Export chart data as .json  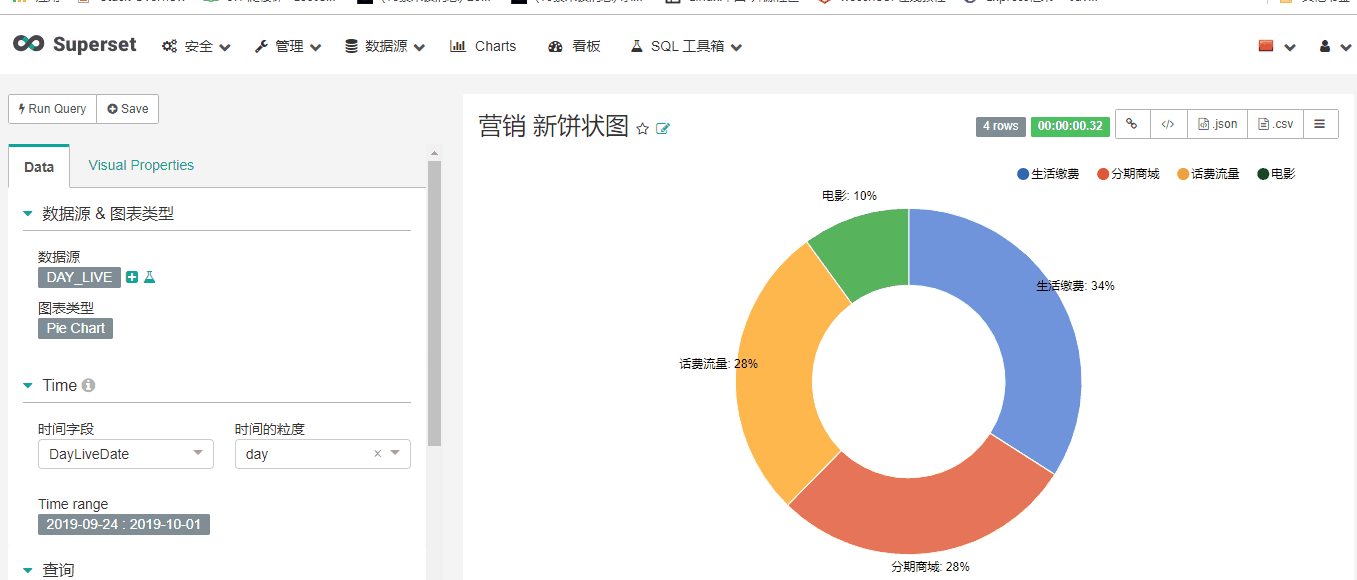pyautogui.click(x=1216, y=124)
